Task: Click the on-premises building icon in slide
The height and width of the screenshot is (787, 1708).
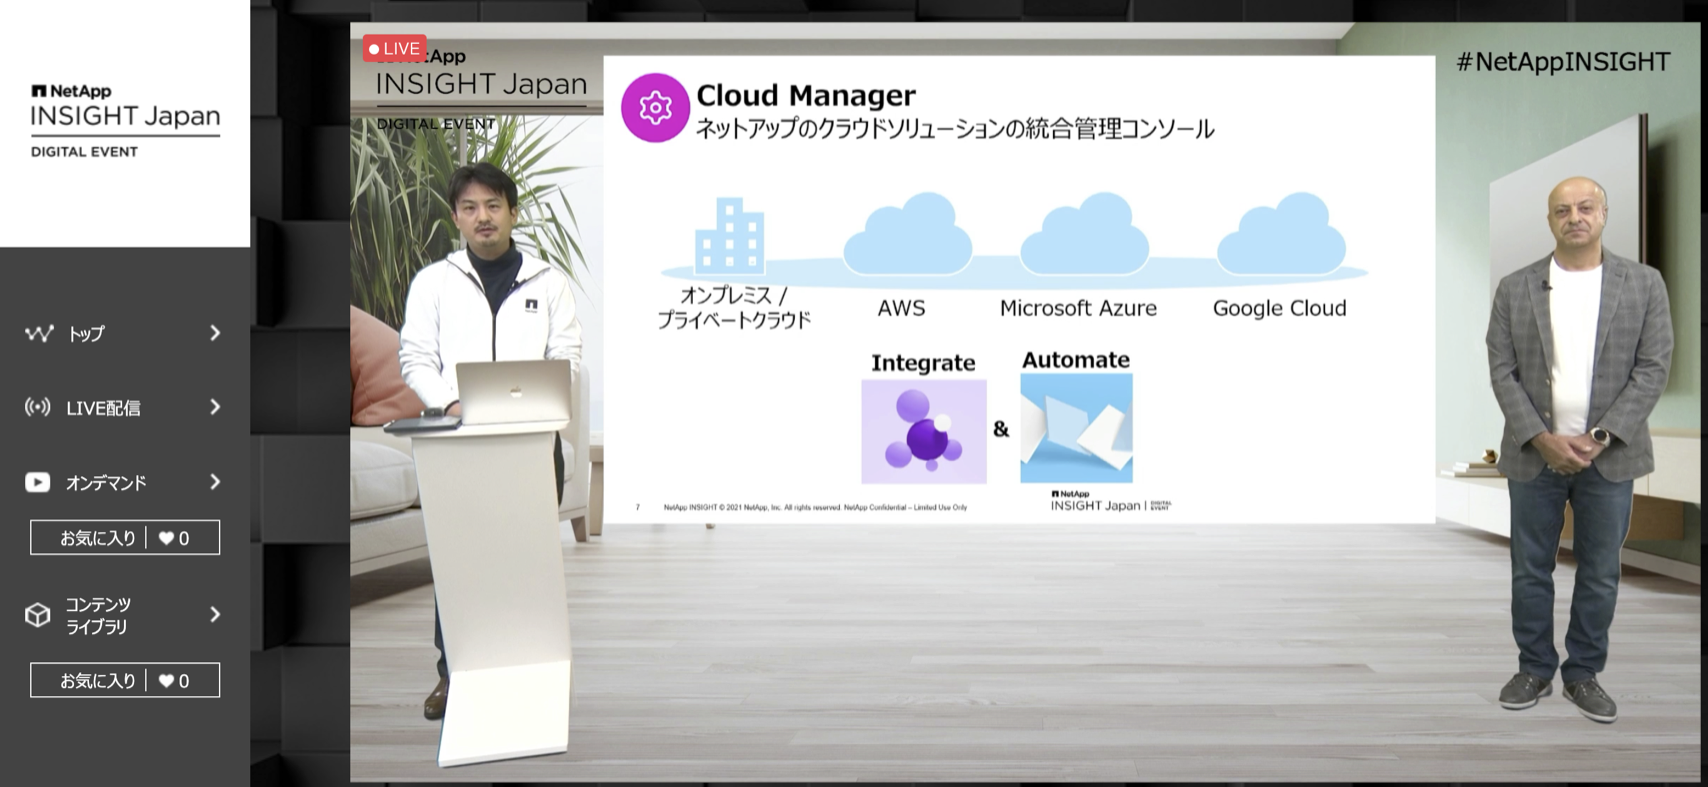Action: (729, 237)
